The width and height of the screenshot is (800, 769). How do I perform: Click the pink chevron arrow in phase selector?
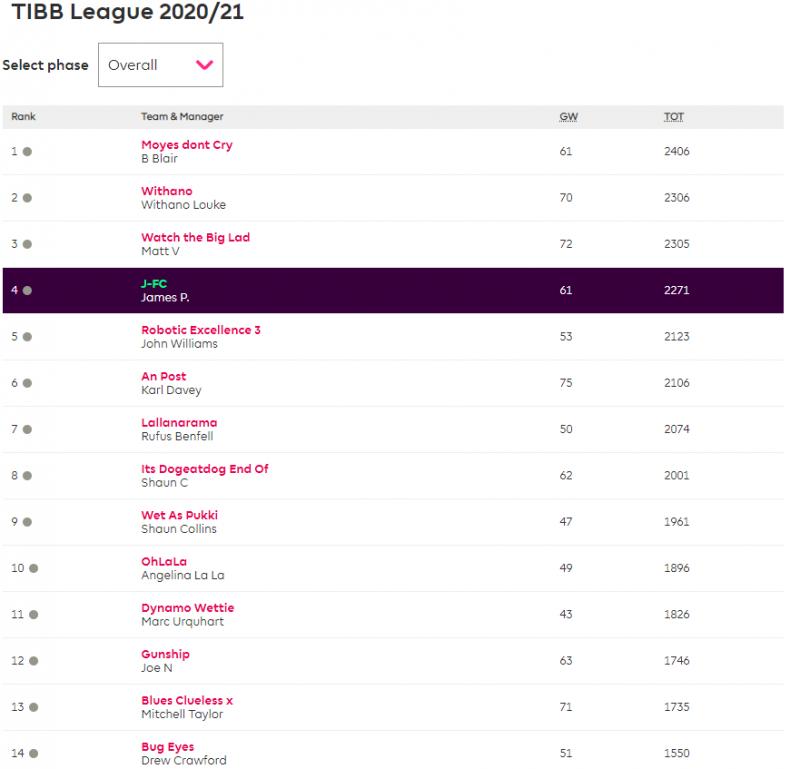click(205, 66)
